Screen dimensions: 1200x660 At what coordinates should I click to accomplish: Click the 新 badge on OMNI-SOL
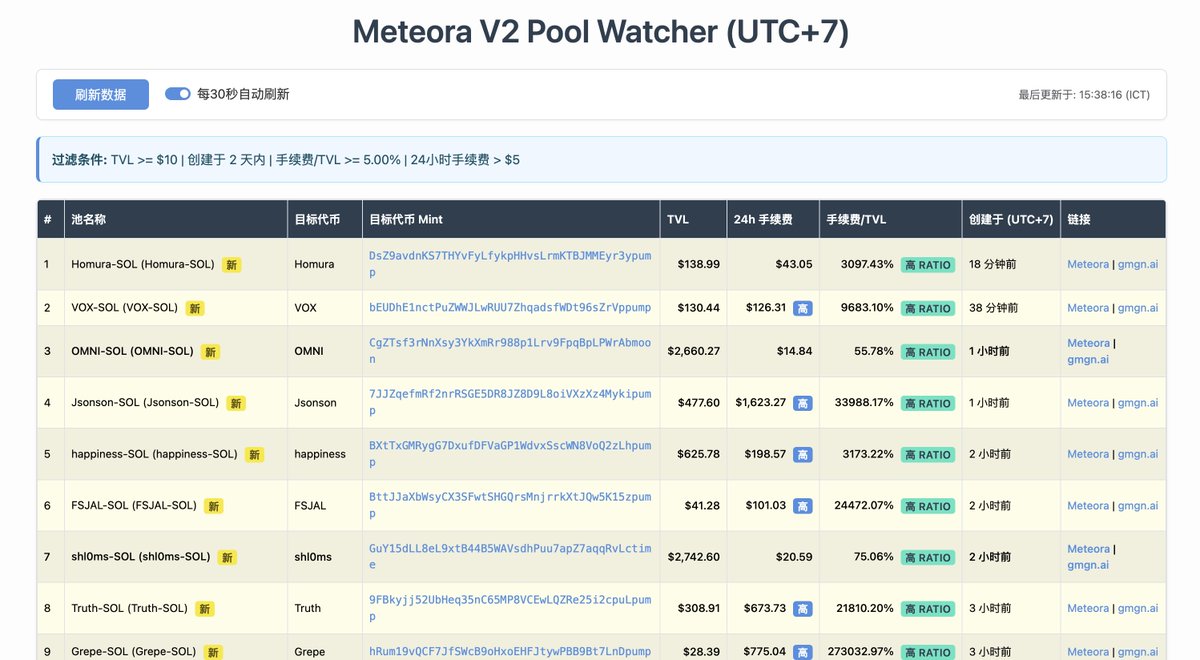pyautogui.click(x=210, y=352)
